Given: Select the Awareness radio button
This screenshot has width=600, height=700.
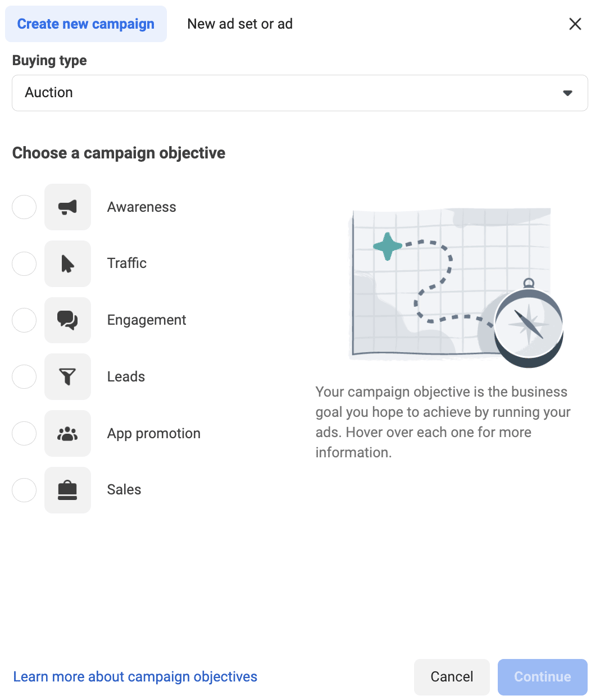Looking at the screenshot, I should pyautogui.click(x=24, y=207).
